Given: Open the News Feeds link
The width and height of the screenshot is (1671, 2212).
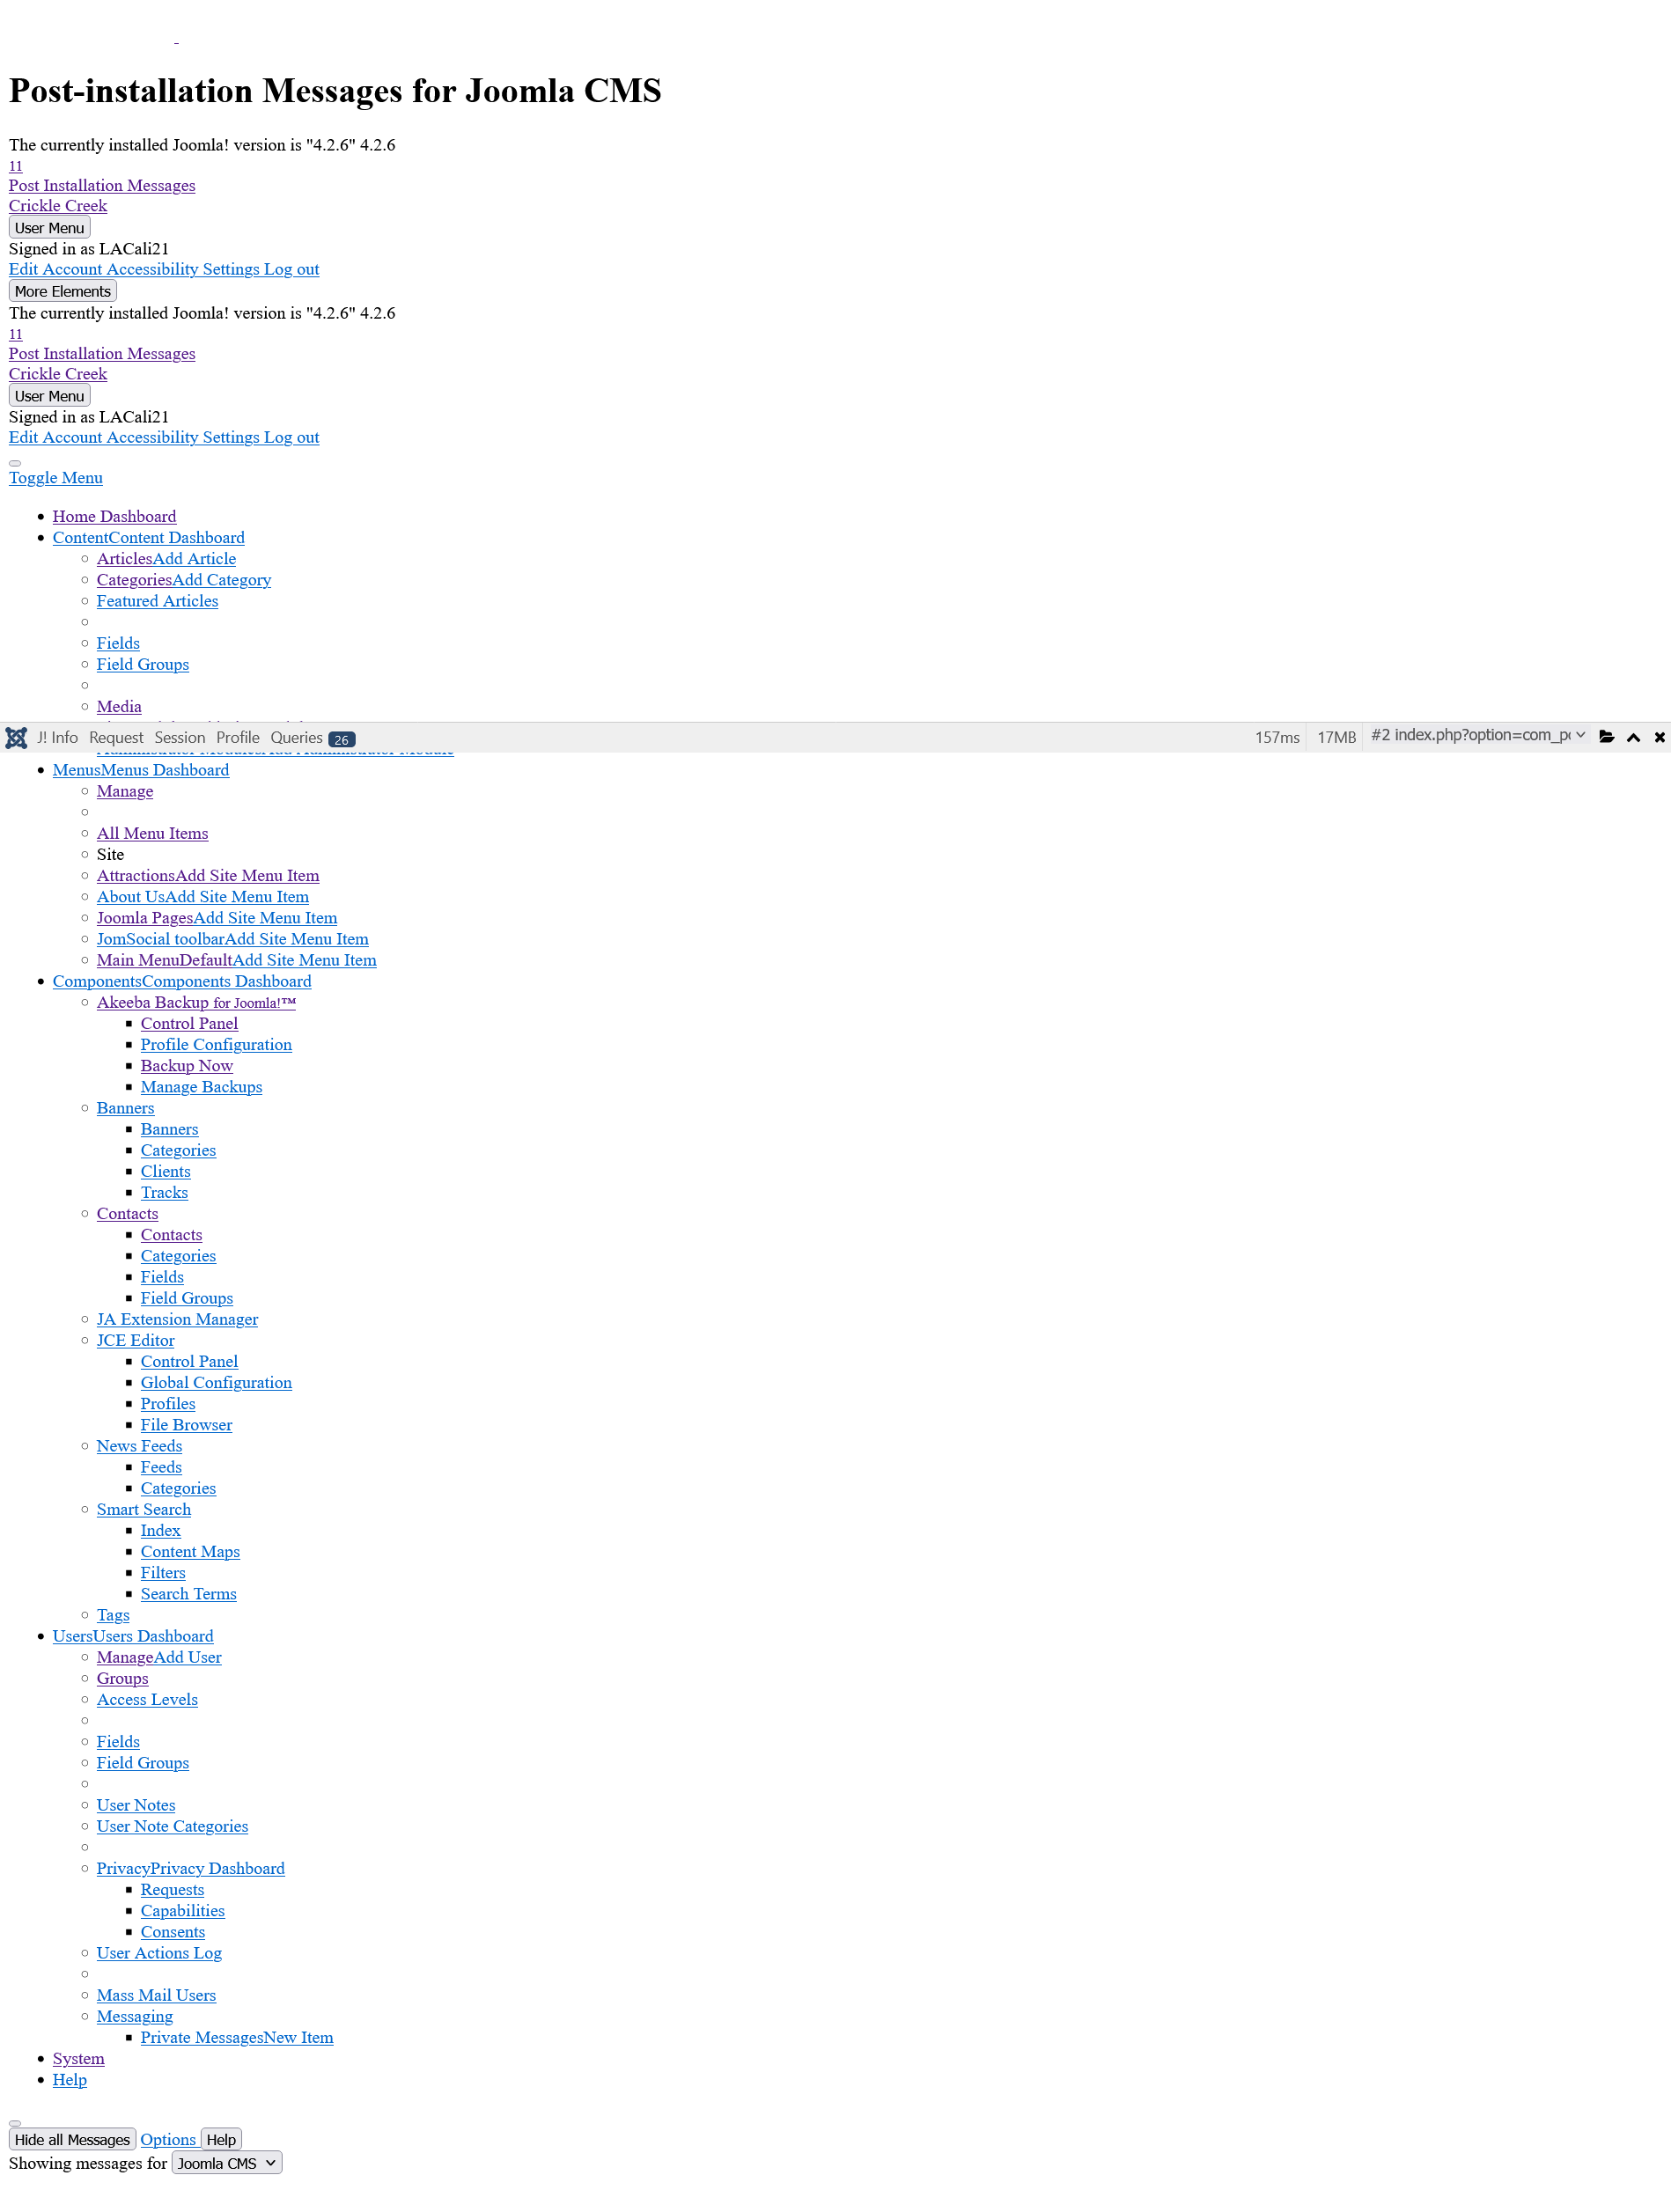Looking at the screenshot, I should (x=139, y=1446).
